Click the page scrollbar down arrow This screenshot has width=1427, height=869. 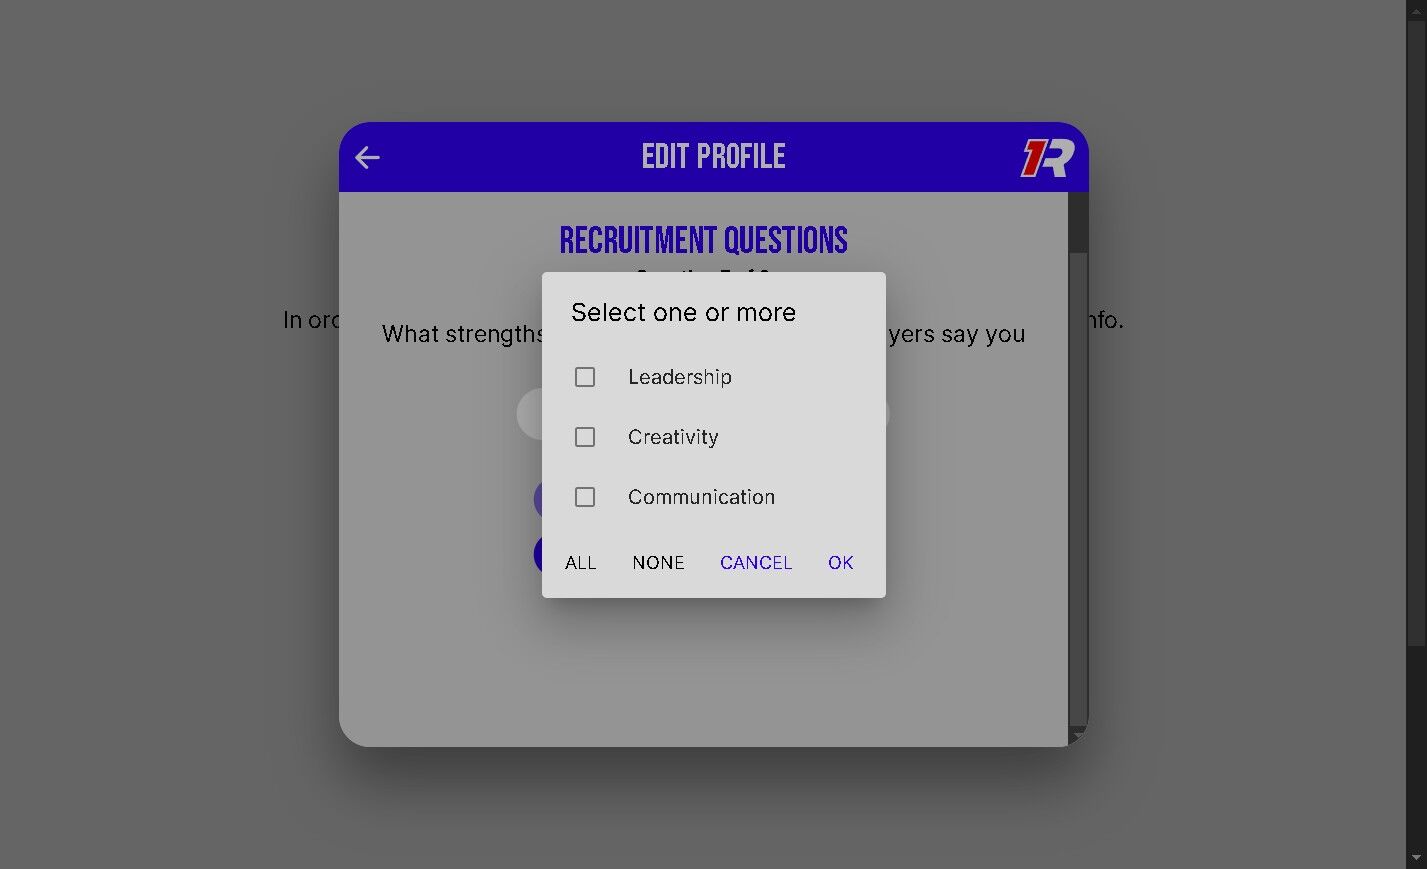[x=1416, y=858]
